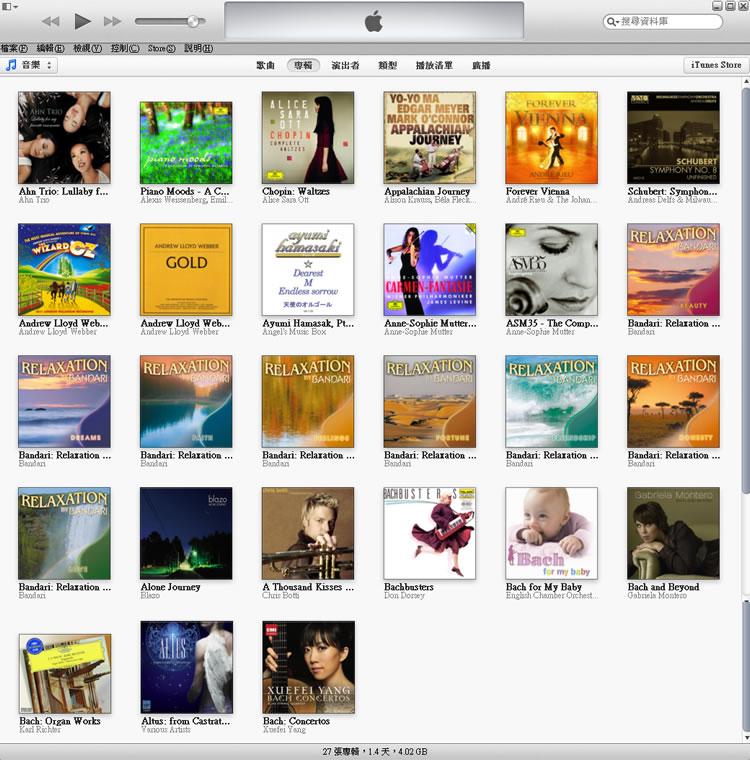The width and height of the screenshot is (750, 760).
Task: Open the 控制(C) menu
Action: click(125, 48)
